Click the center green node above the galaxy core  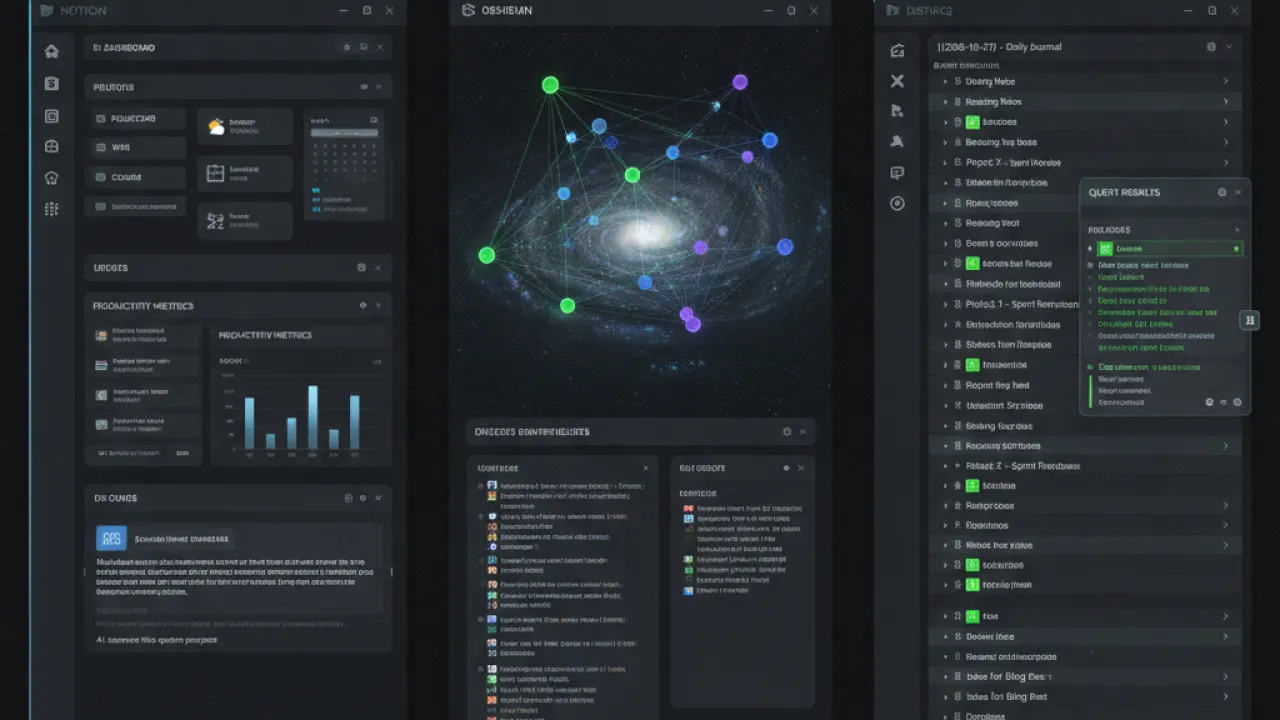point(632,175)
